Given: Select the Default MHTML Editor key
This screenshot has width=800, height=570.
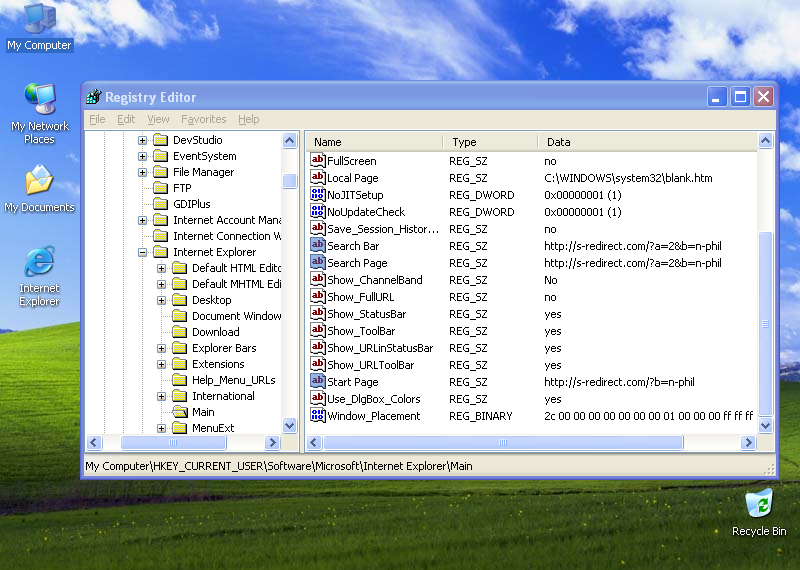Looking at the screenshot, I should coord(236,284).
